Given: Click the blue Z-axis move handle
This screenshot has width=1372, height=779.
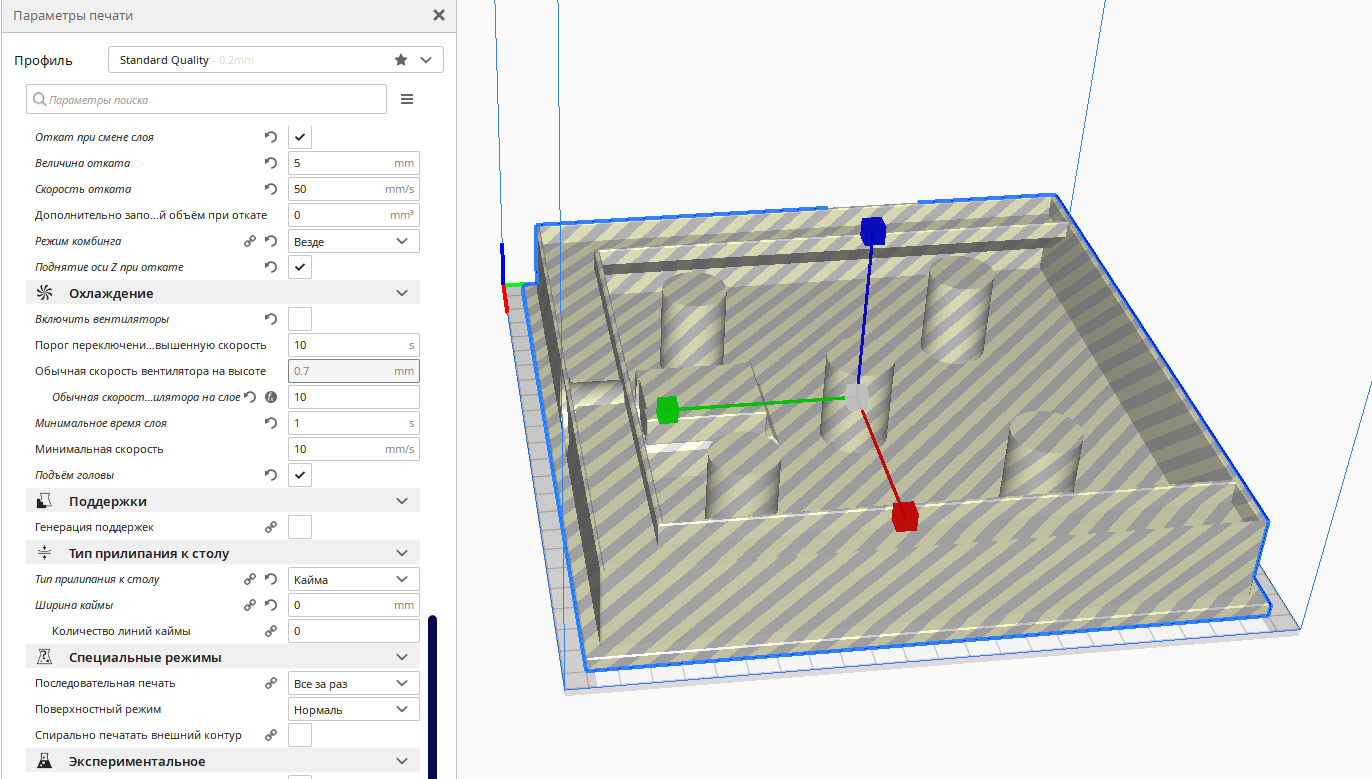Looking at the screenshot, I should tap(873, 231).
